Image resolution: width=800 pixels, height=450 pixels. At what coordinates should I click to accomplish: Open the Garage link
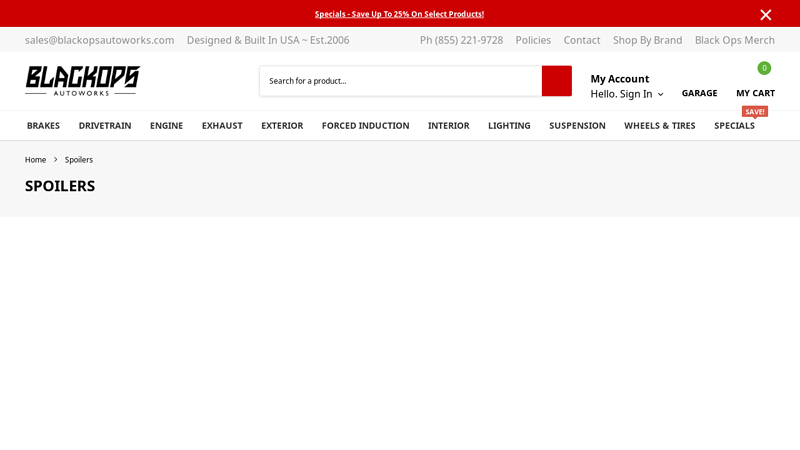point(699,93)
